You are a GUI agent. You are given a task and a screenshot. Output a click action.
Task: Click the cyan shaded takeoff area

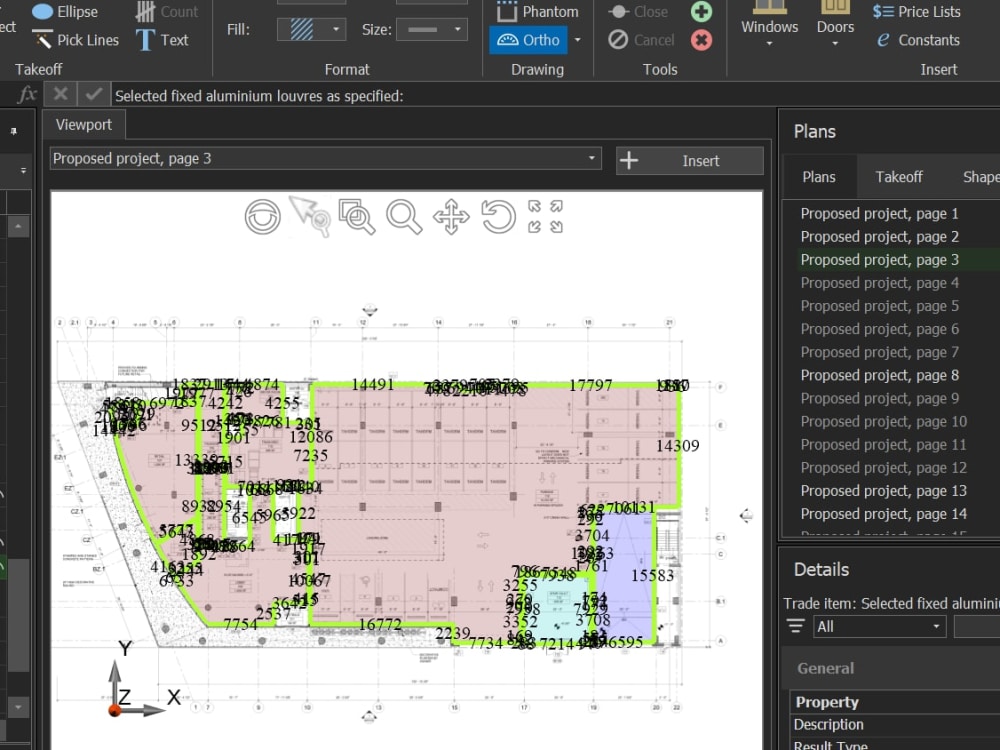coord(558,609)
